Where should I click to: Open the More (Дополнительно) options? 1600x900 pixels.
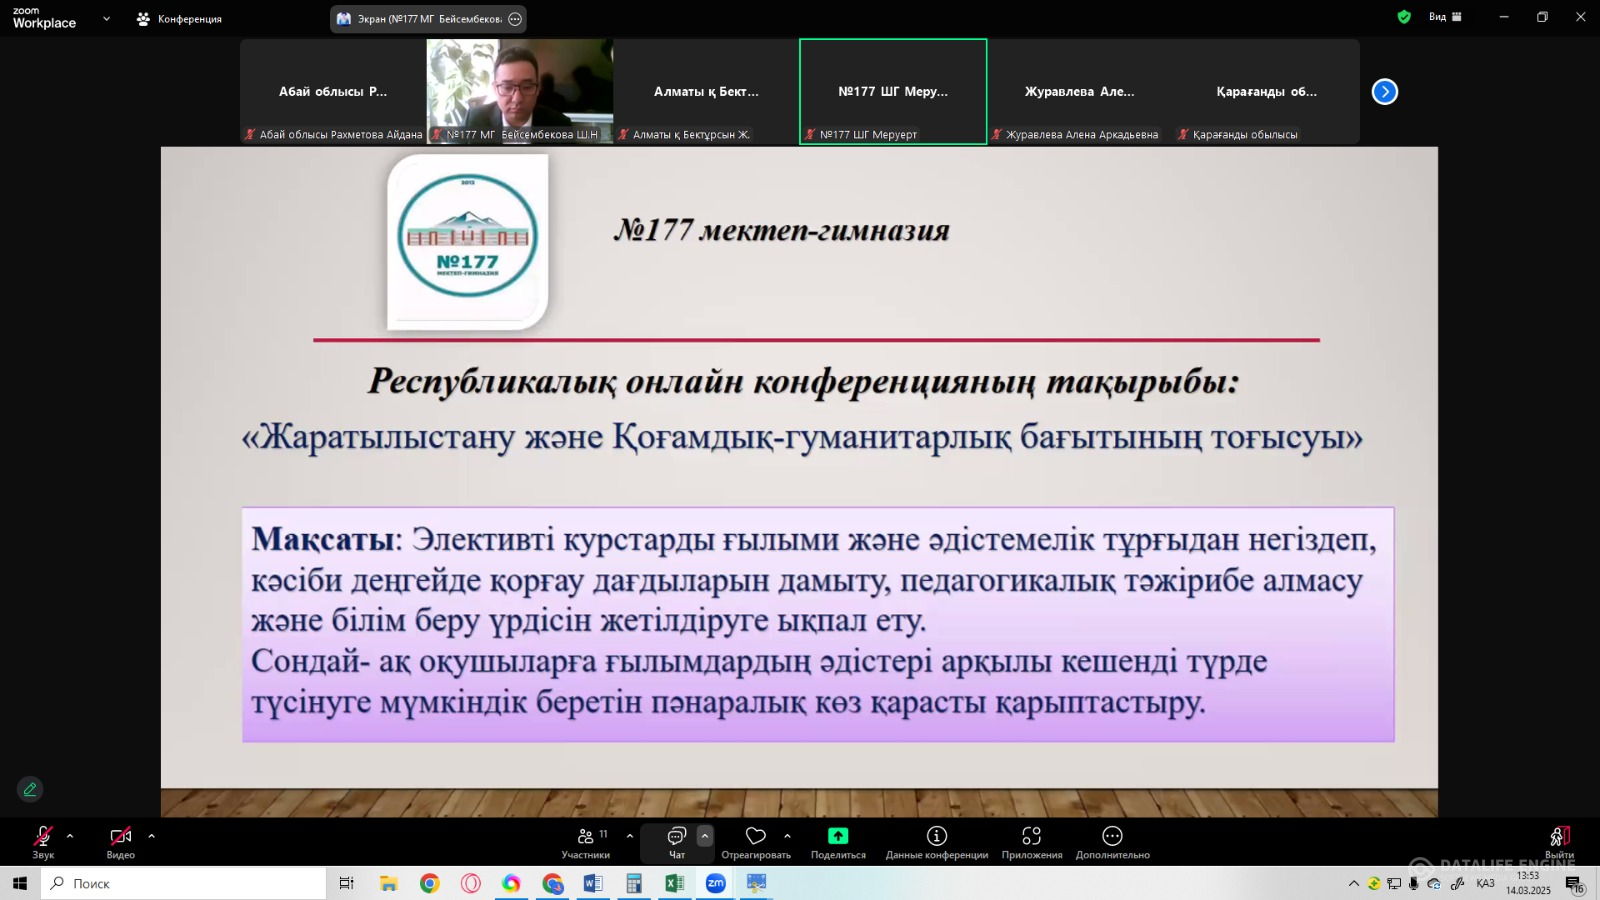[1112, 841]
